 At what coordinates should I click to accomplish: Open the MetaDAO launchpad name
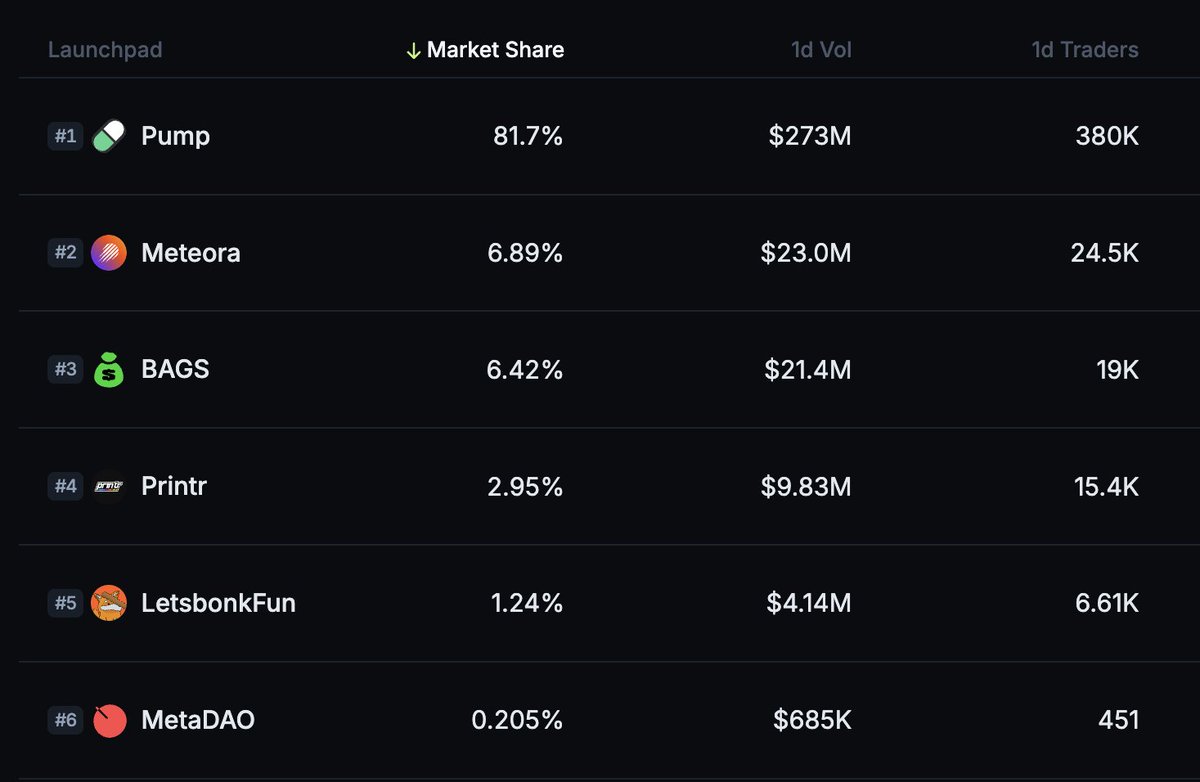(x=198, y=720)
